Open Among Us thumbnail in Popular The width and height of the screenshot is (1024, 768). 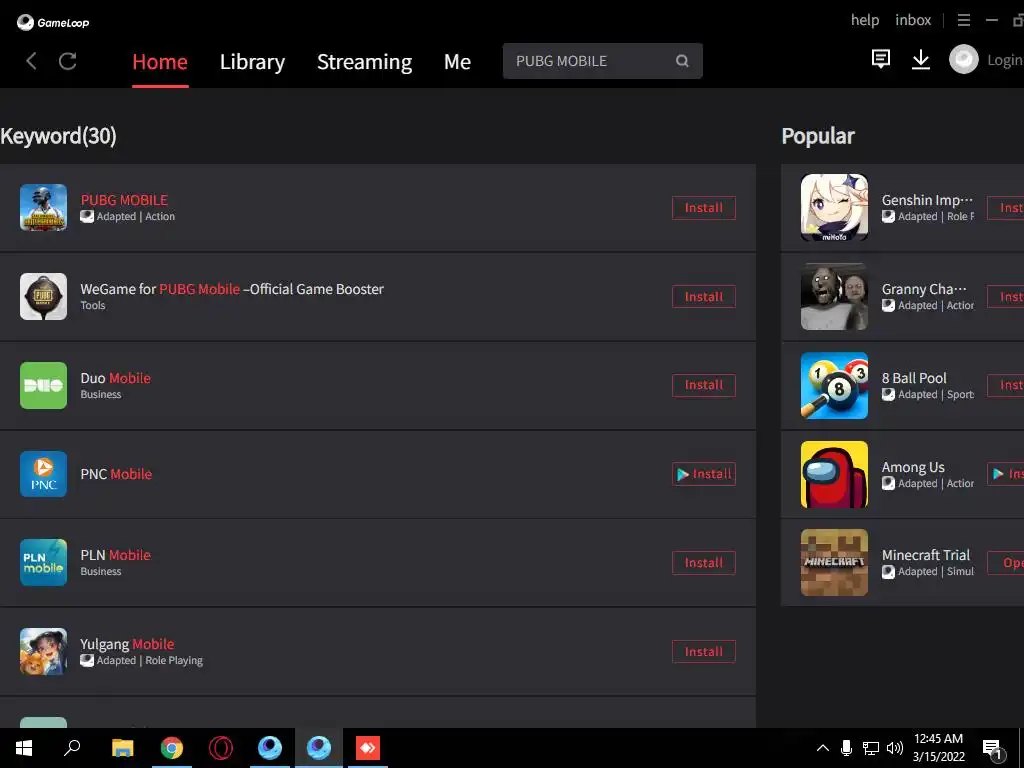[x=834, y=474]
